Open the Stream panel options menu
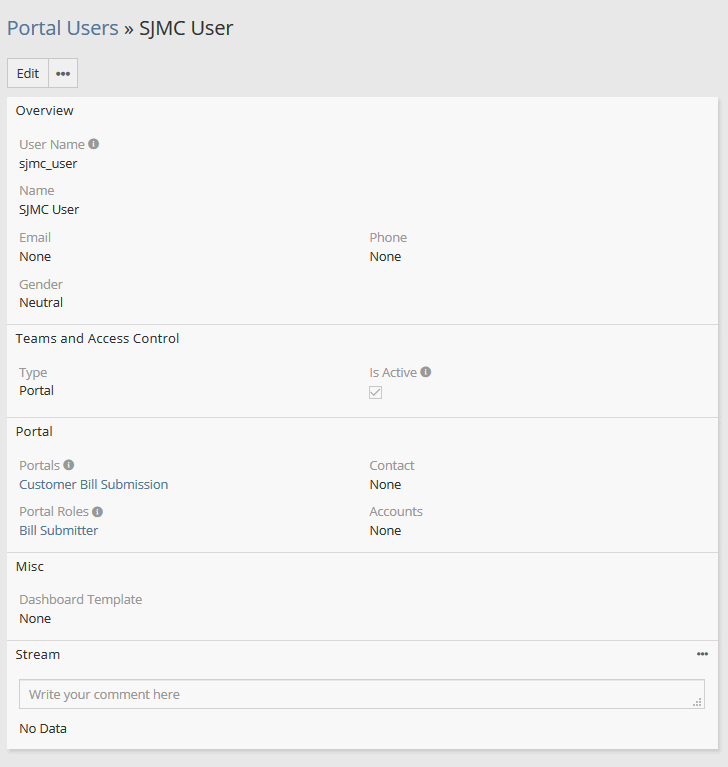This screenshot has height=767, width=728. [x=702, y=654]
